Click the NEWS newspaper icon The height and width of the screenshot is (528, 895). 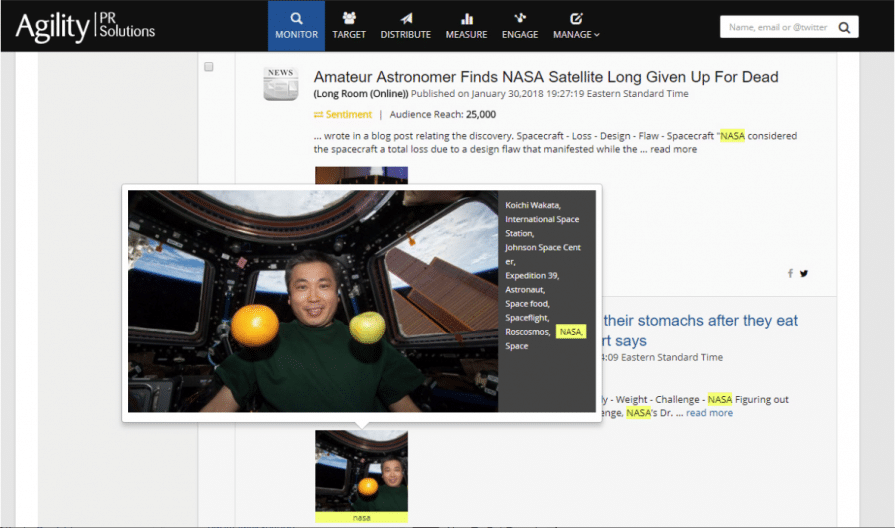[280, 83]
